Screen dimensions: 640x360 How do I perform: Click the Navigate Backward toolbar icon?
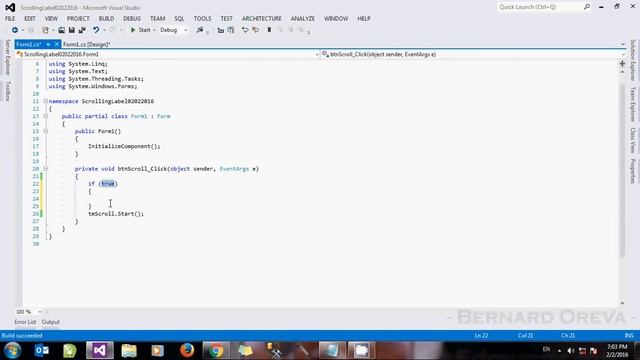(15, 30)
